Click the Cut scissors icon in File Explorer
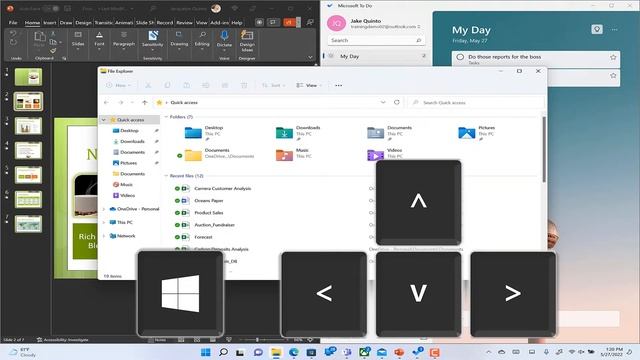 click(x=148, y=85)
